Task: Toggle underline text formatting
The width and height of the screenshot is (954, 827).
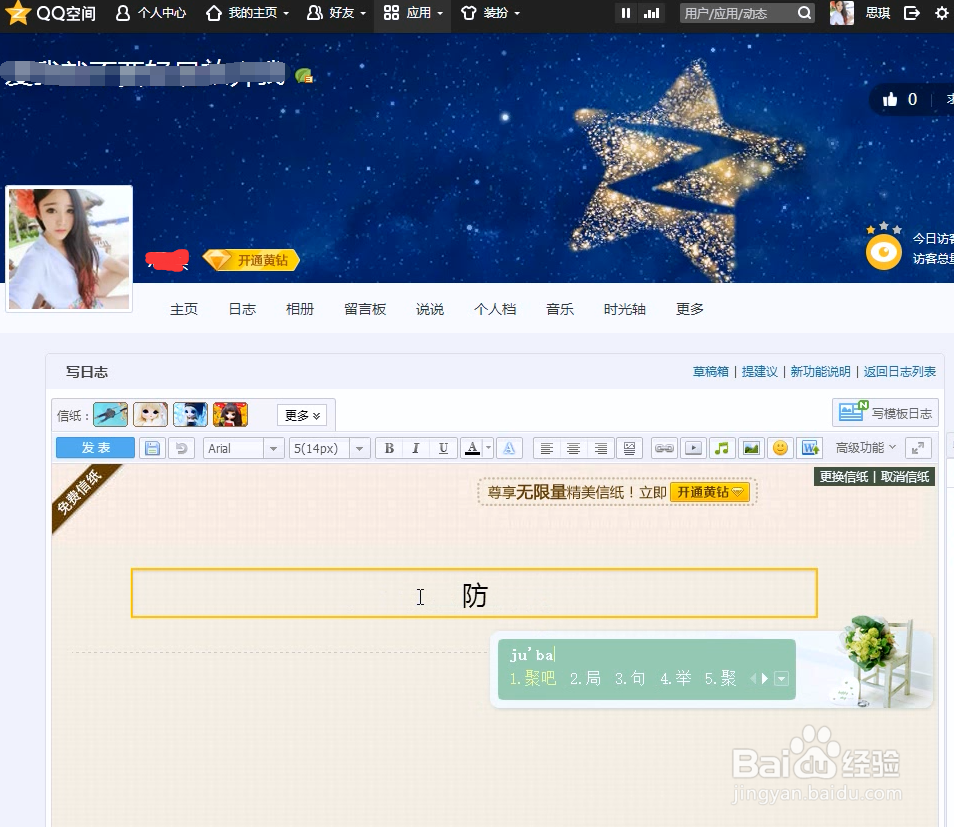Action: click(442, 448)
